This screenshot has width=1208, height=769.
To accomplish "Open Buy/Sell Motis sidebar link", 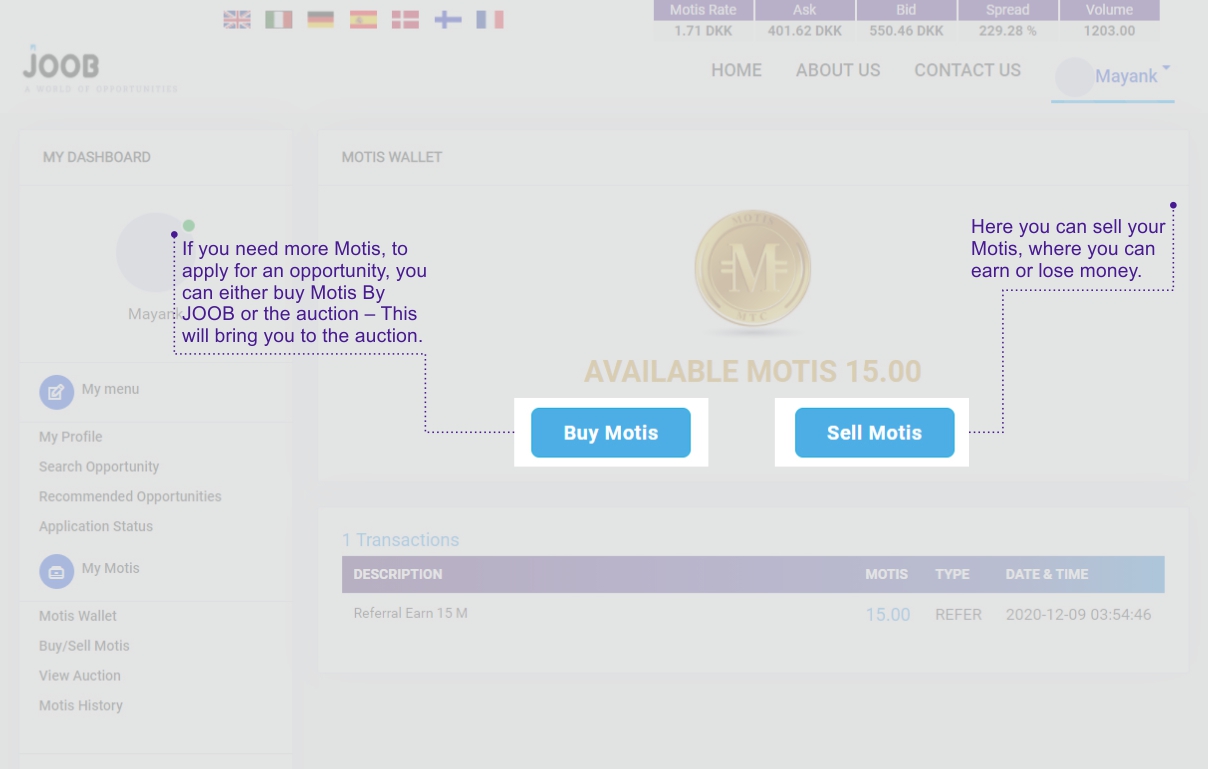I will click(x=84, y=646).
